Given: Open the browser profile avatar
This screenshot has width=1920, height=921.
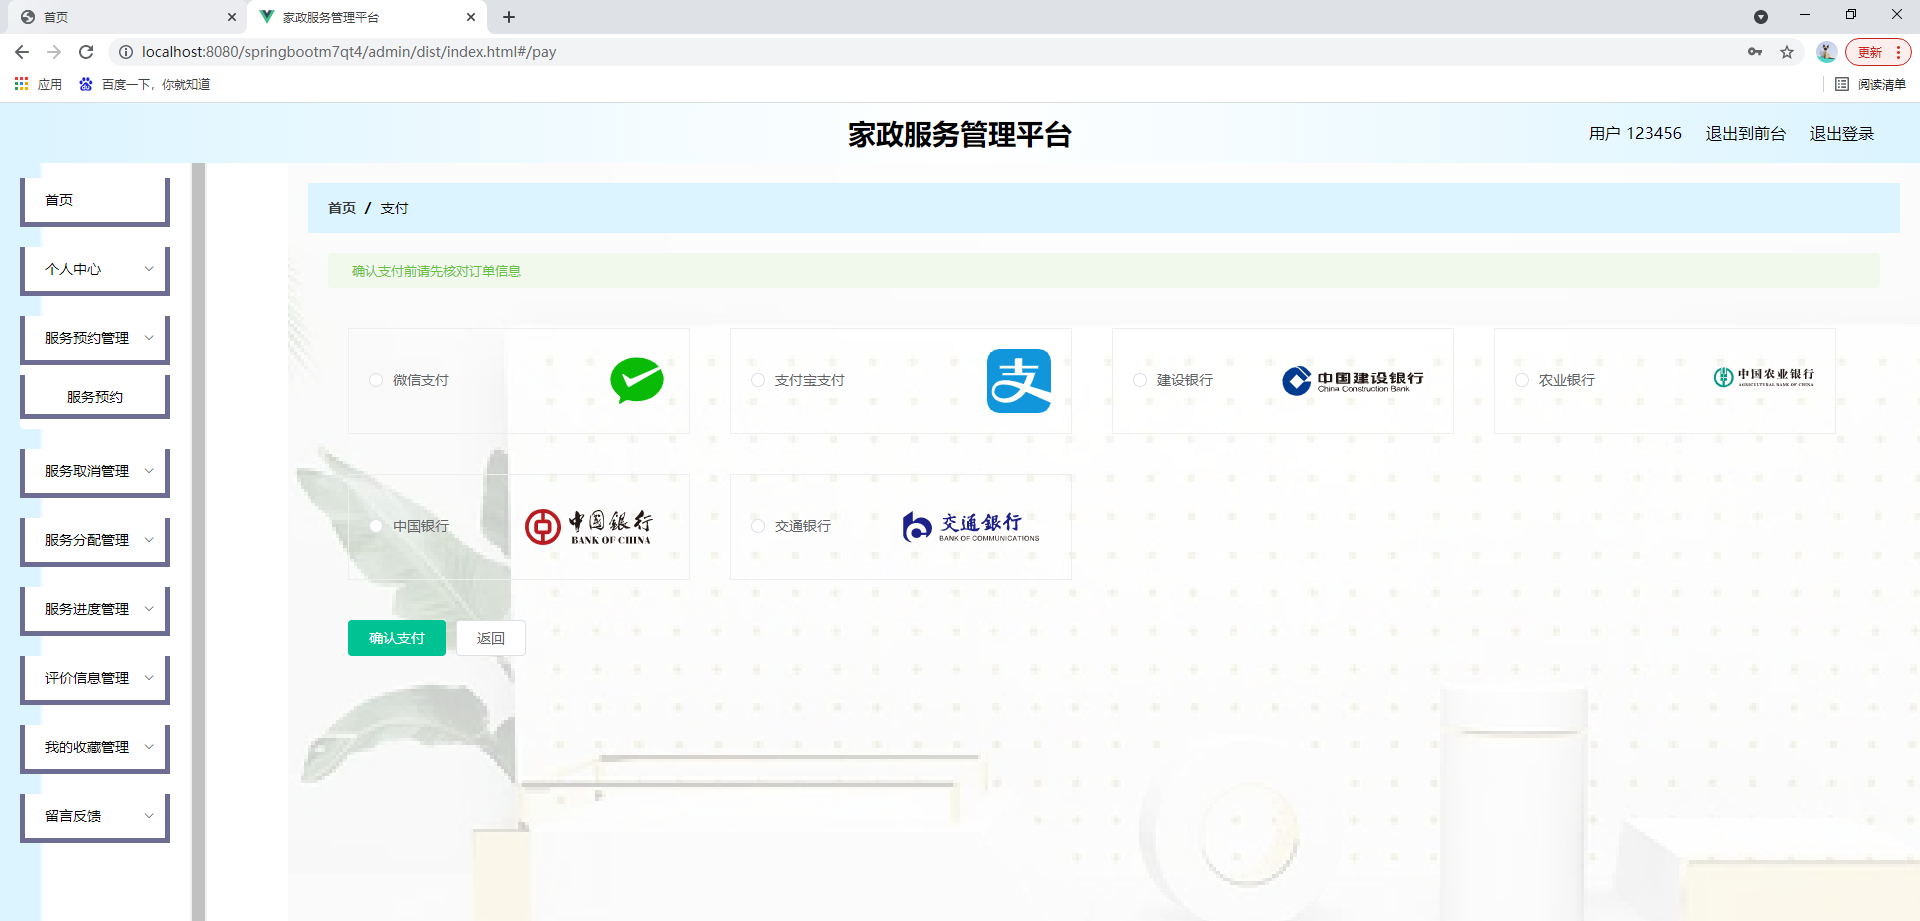Looking at the screenshot, I should click(1826, 52).
